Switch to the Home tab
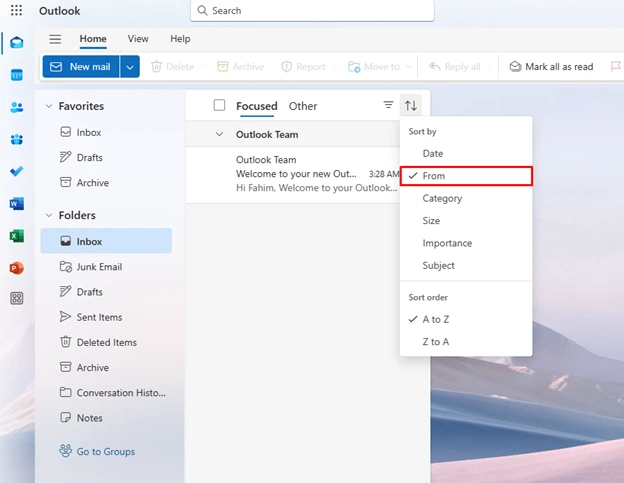624x483 pixels. tap(93, 39)
